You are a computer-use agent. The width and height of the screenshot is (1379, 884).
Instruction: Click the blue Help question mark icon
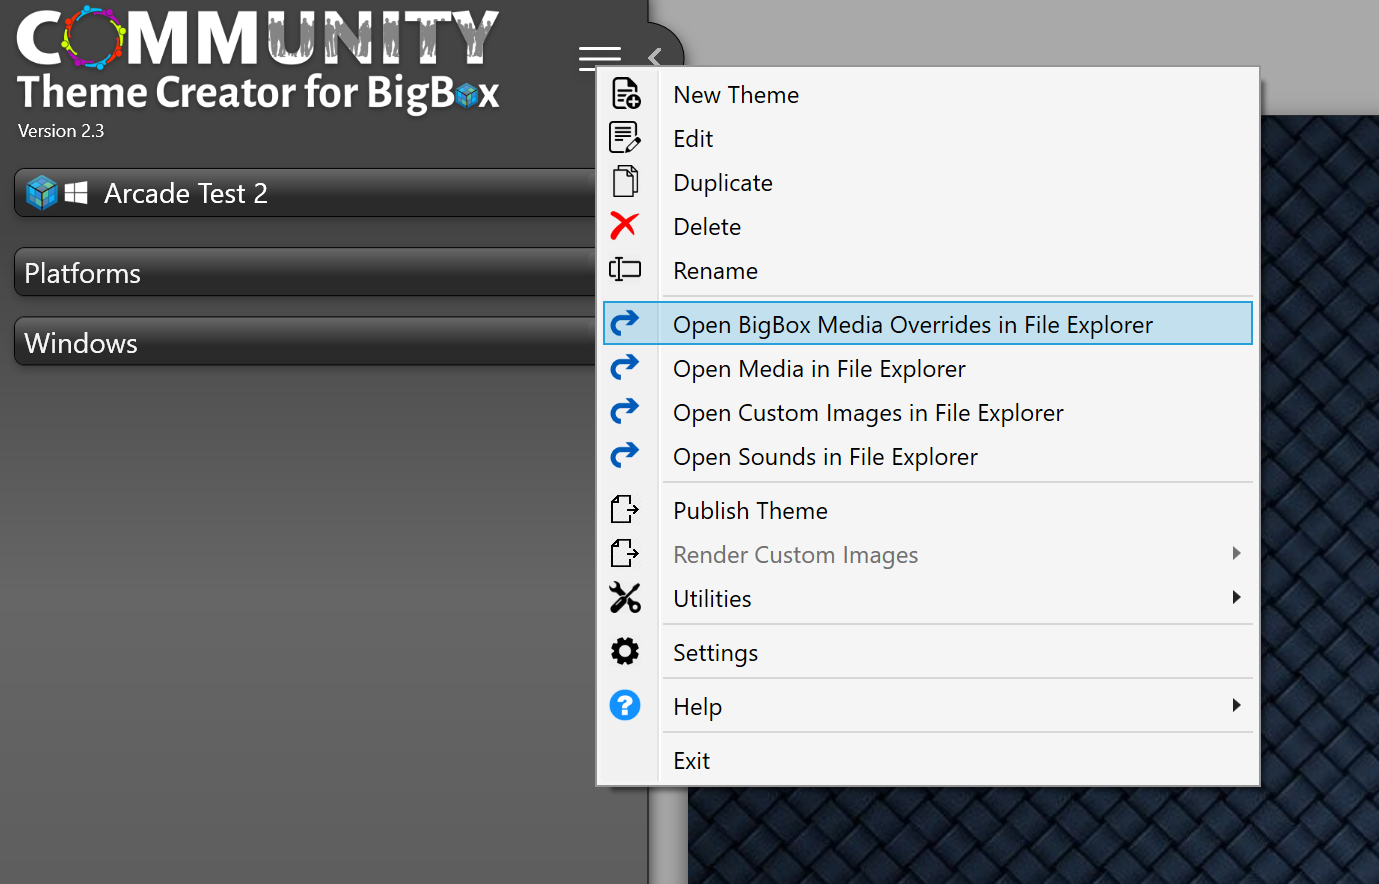(x=625, y=706)
